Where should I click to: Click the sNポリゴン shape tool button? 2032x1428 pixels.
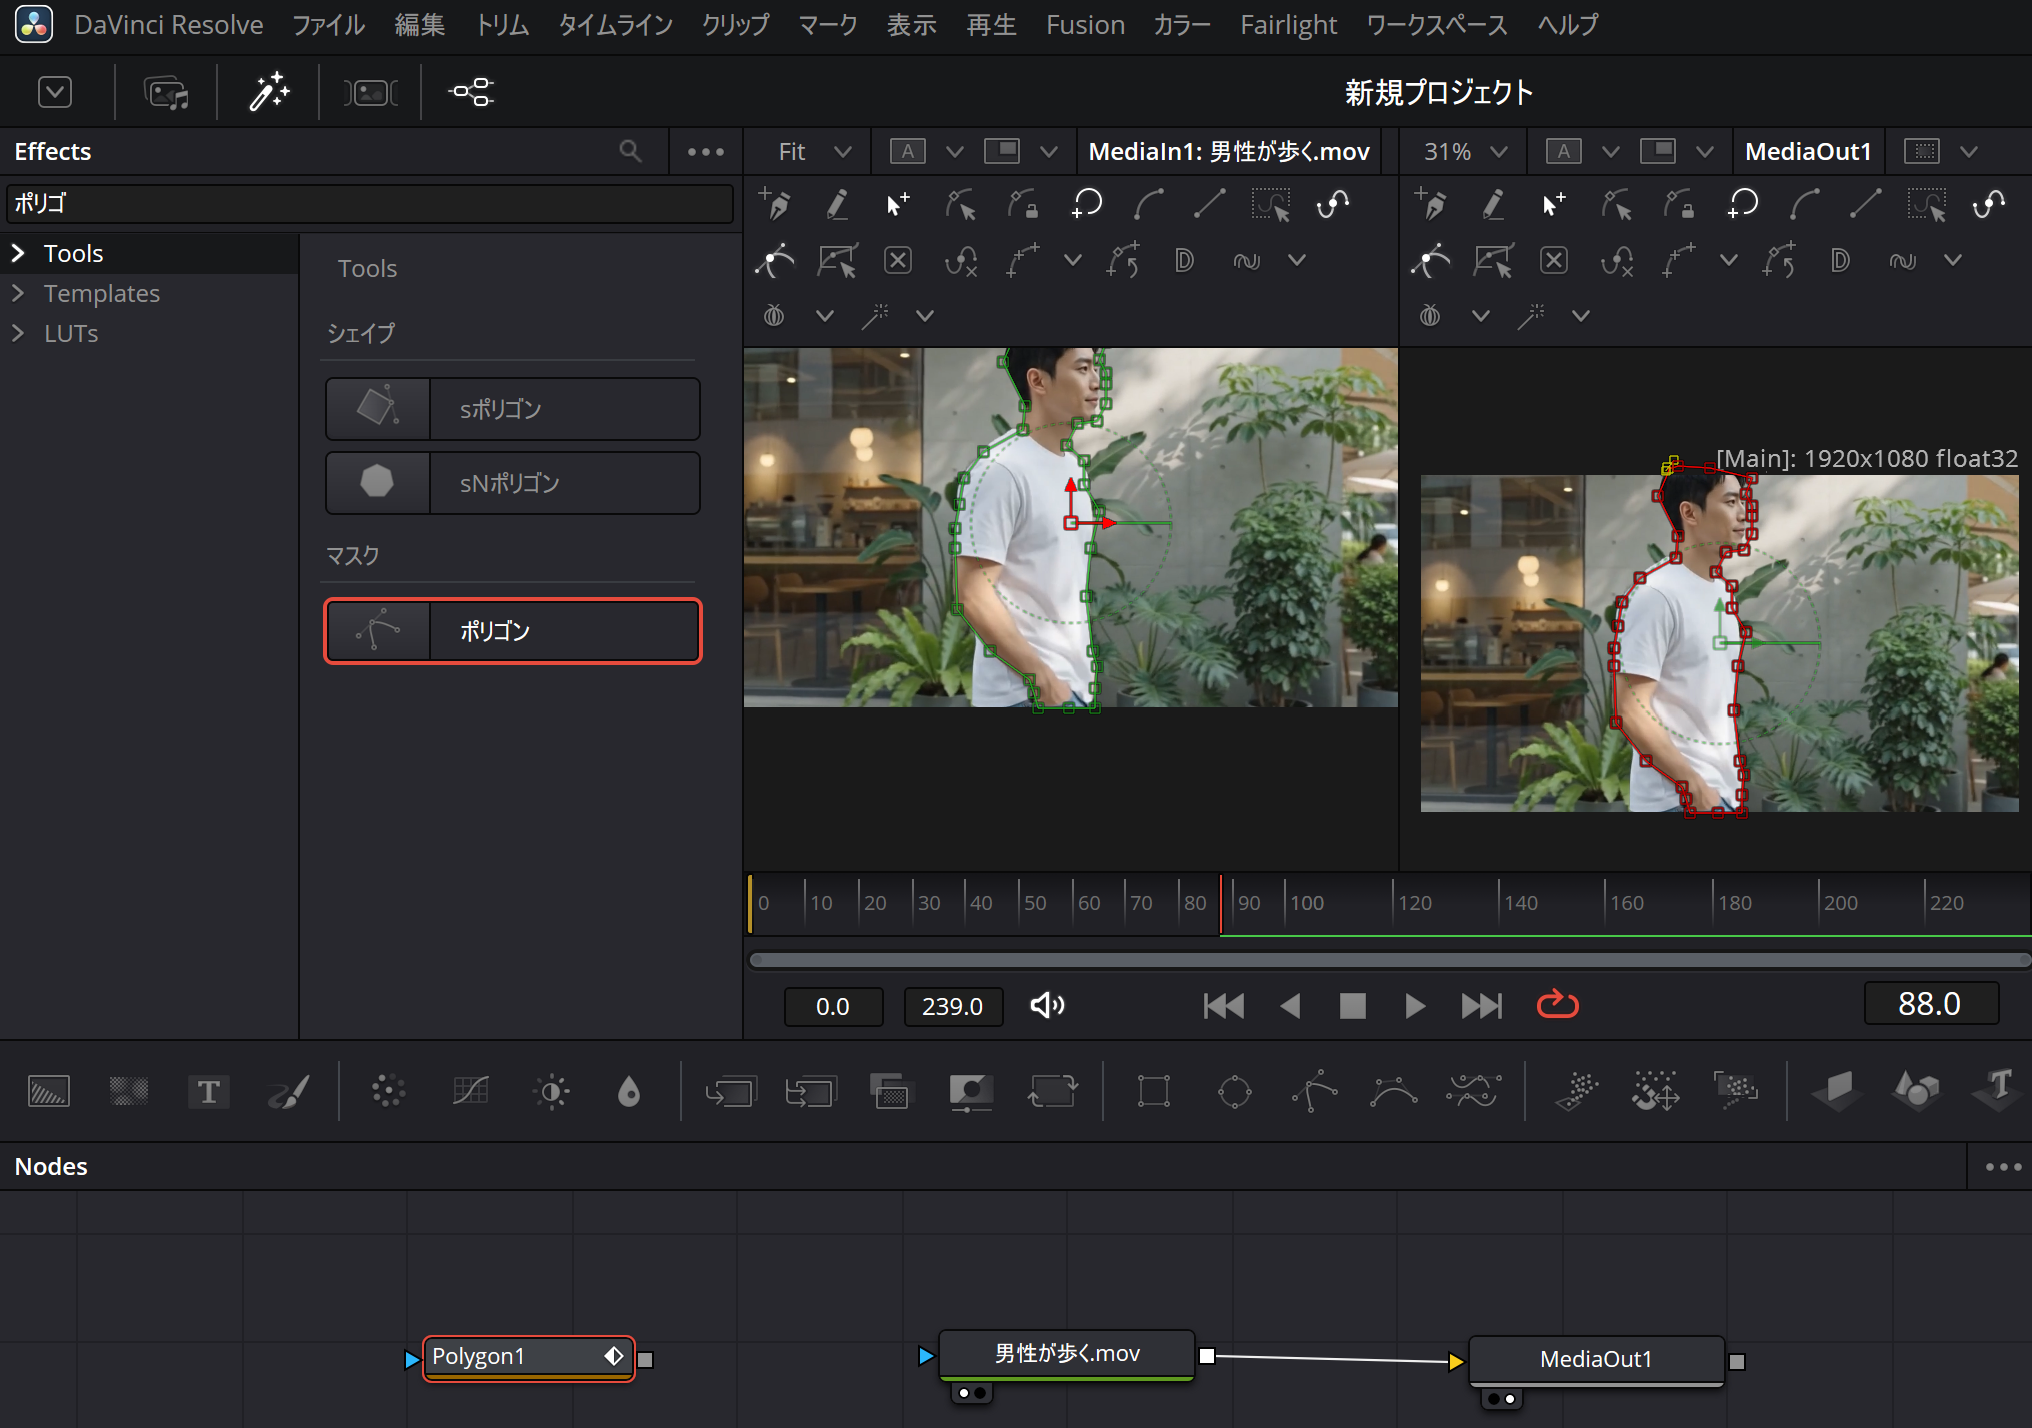click(513, 483)
